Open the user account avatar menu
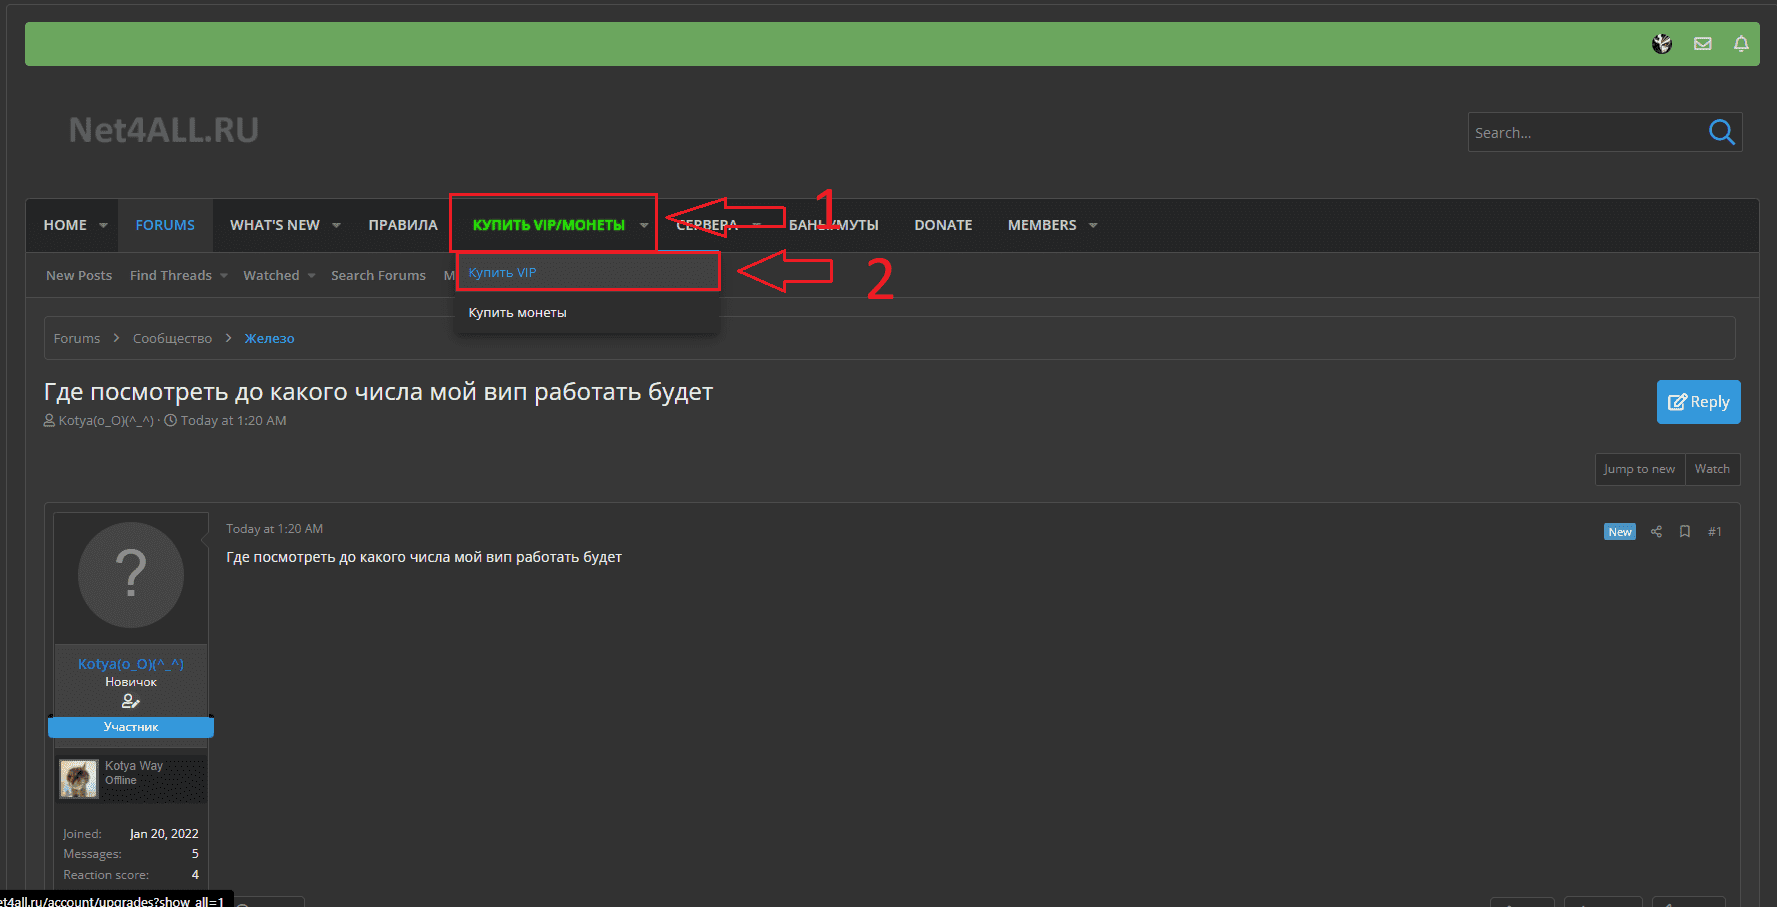This screenshot has height=907, width=1777. [1662, 44]
